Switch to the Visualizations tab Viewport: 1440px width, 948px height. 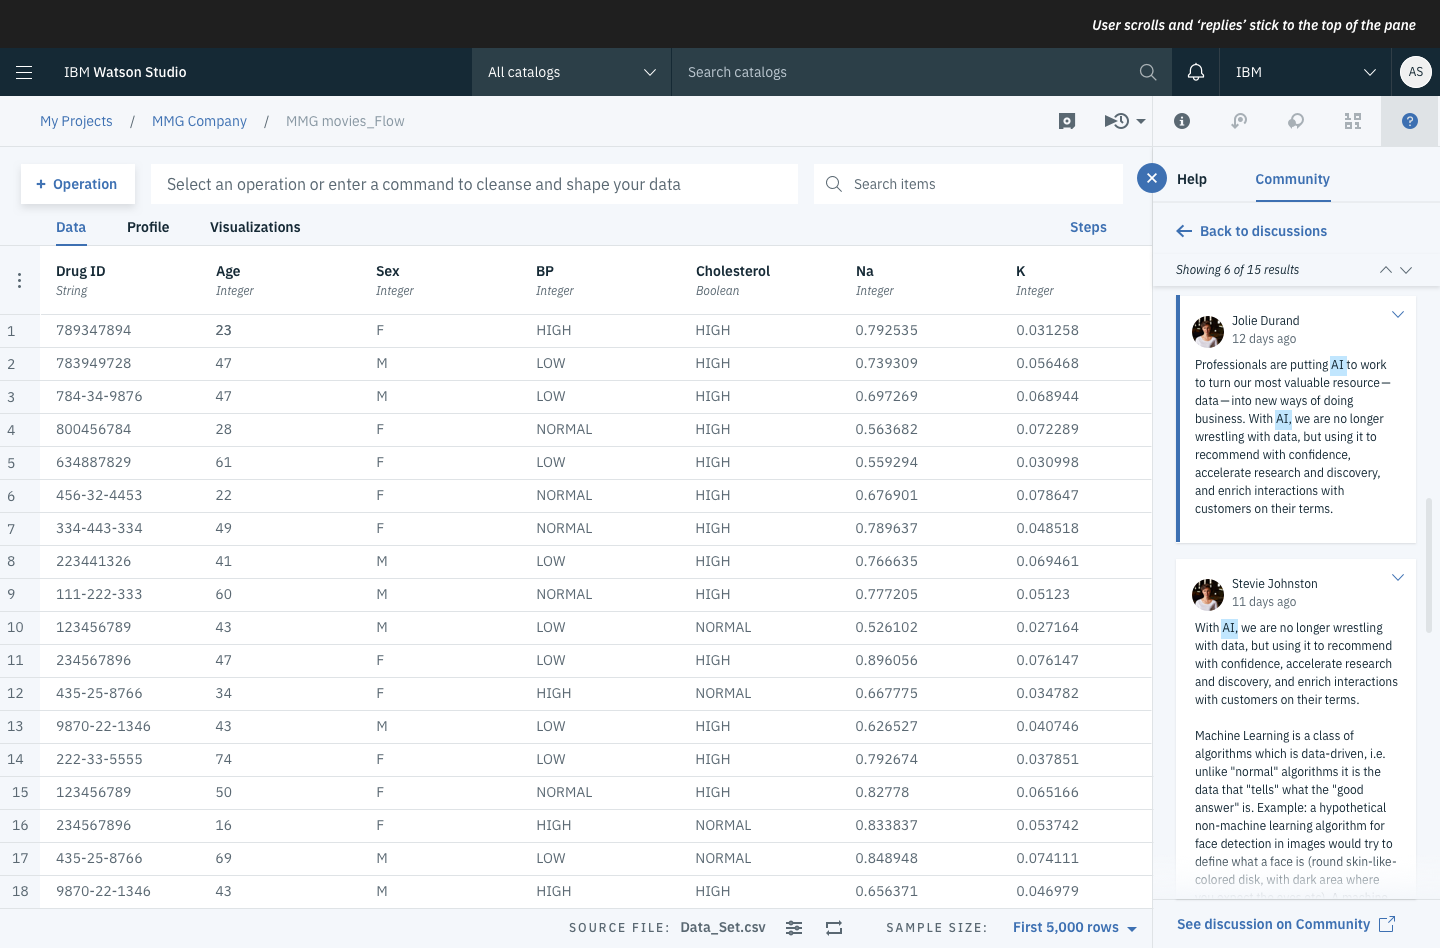[255, 227]
